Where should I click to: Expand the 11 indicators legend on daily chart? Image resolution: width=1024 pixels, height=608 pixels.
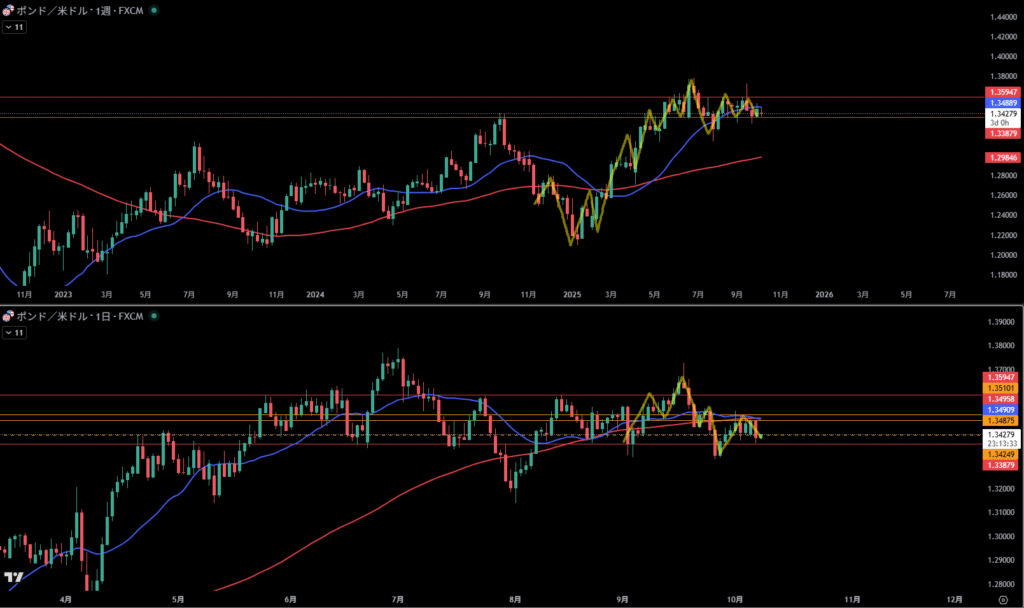(x=14, y=334)
